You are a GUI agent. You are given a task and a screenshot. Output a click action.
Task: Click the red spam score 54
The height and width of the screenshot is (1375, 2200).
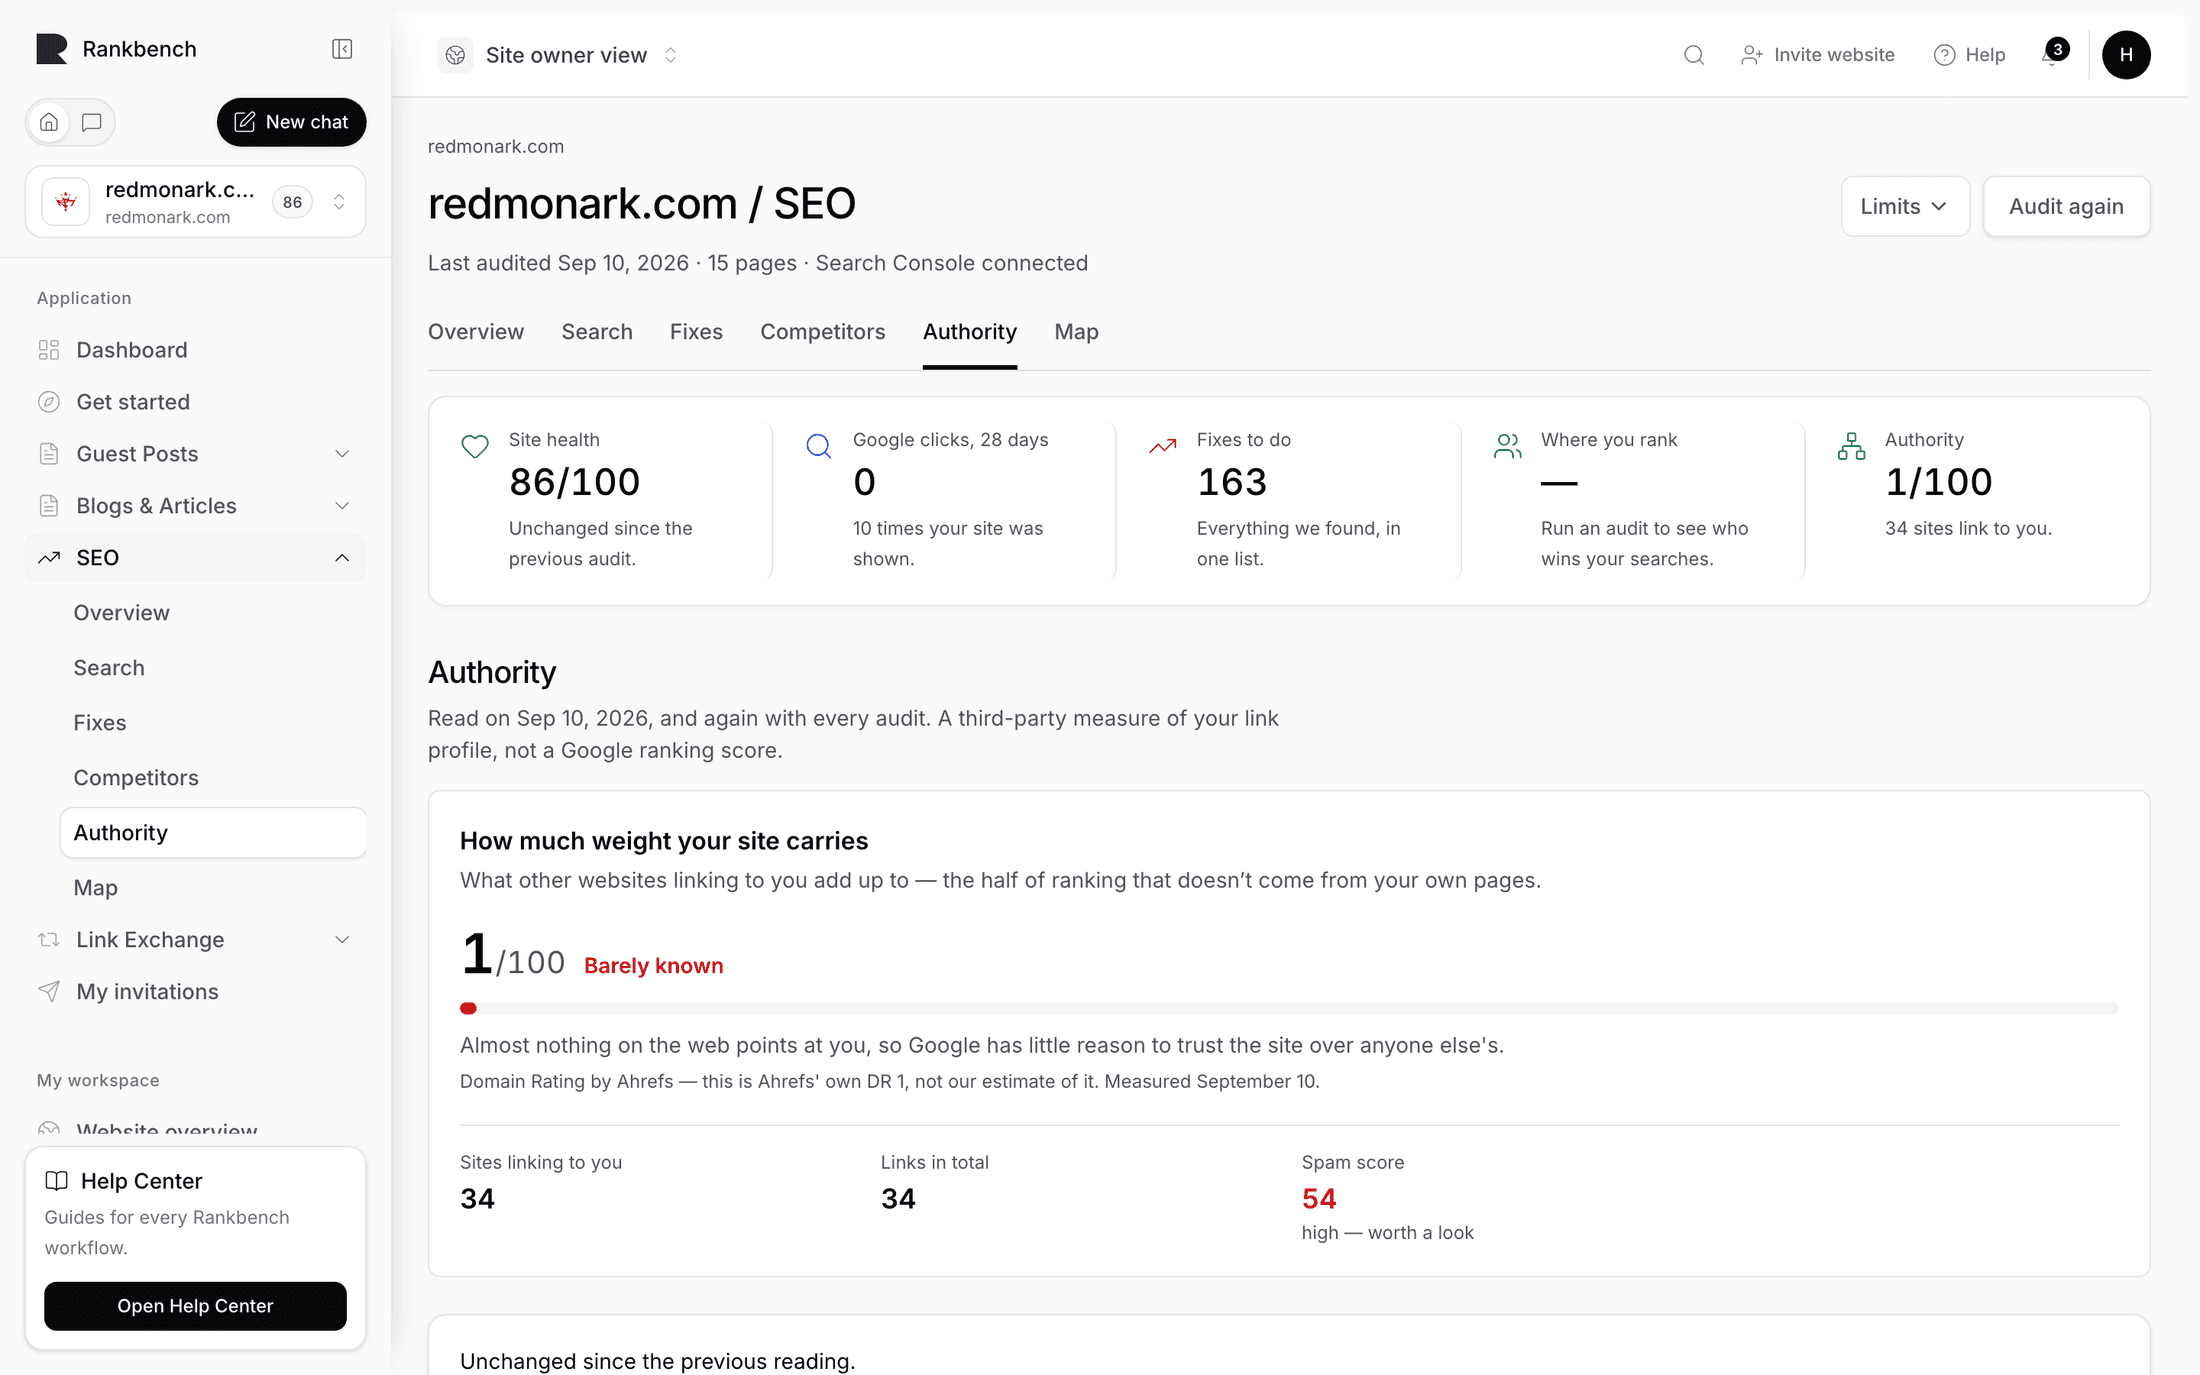1319,1198
